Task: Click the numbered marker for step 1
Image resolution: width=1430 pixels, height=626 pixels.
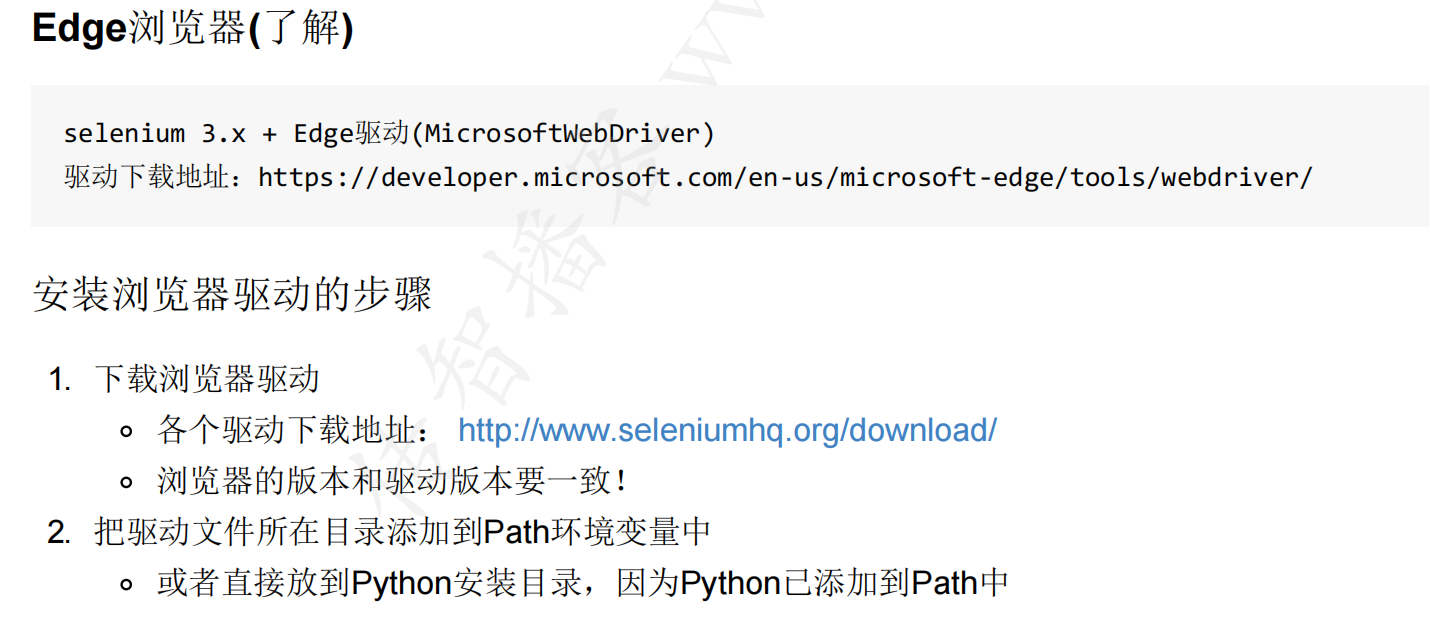Action: tap(60, 380)
